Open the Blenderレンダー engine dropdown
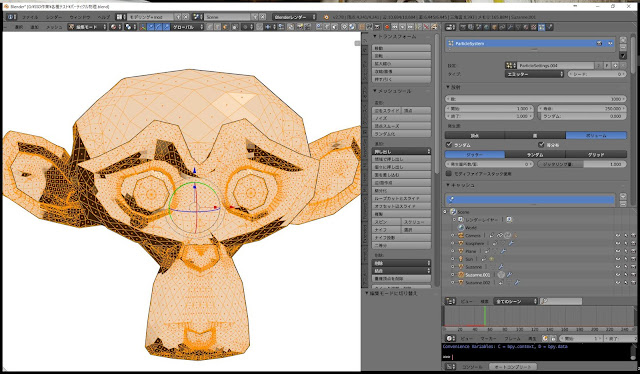This screenshot has height=374, width=640. tap(294, 17)
